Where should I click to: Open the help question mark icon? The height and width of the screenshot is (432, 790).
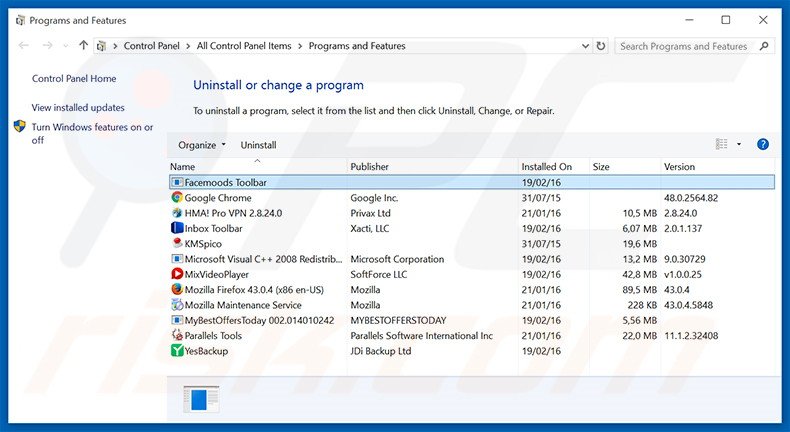(763, 145)
